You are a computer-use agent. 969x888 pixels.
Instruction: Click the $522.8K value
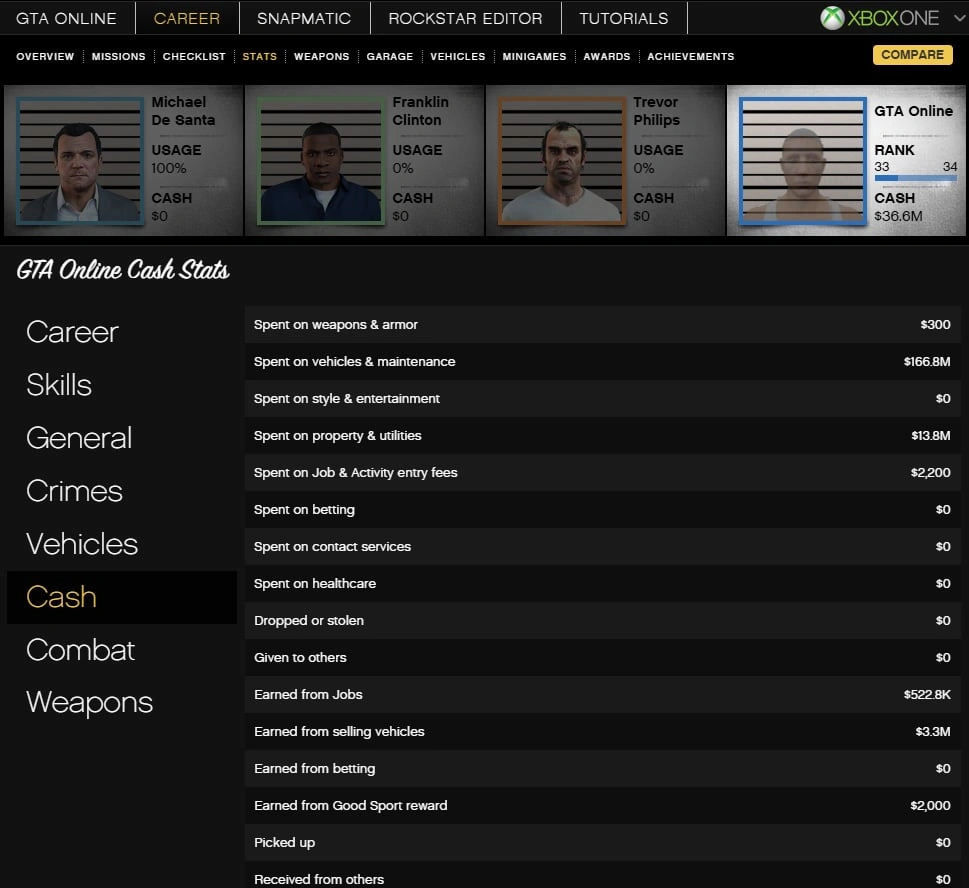click(x=927, y=695)
